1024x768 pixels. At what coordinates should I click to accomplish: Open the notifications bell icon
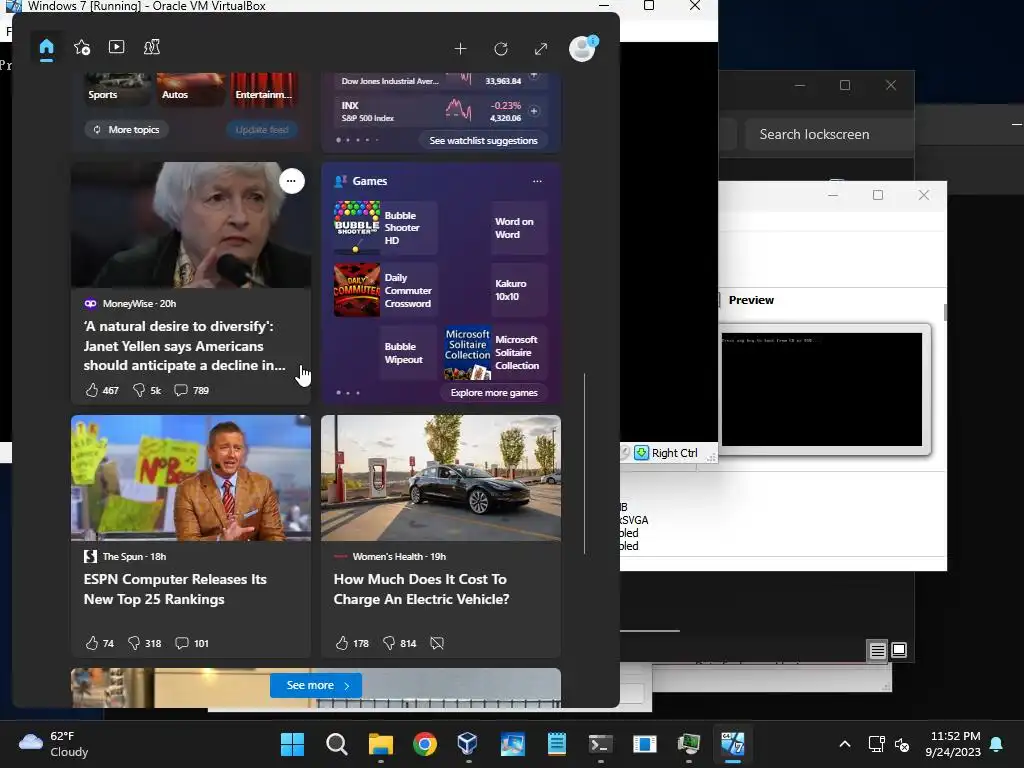pos(997,744)
